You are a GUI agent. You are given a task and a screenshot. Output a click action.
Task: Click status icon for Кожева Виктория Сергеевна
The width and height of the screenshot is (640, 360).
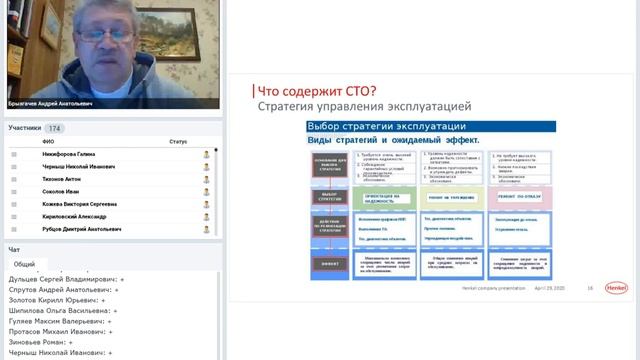[207, 204]
